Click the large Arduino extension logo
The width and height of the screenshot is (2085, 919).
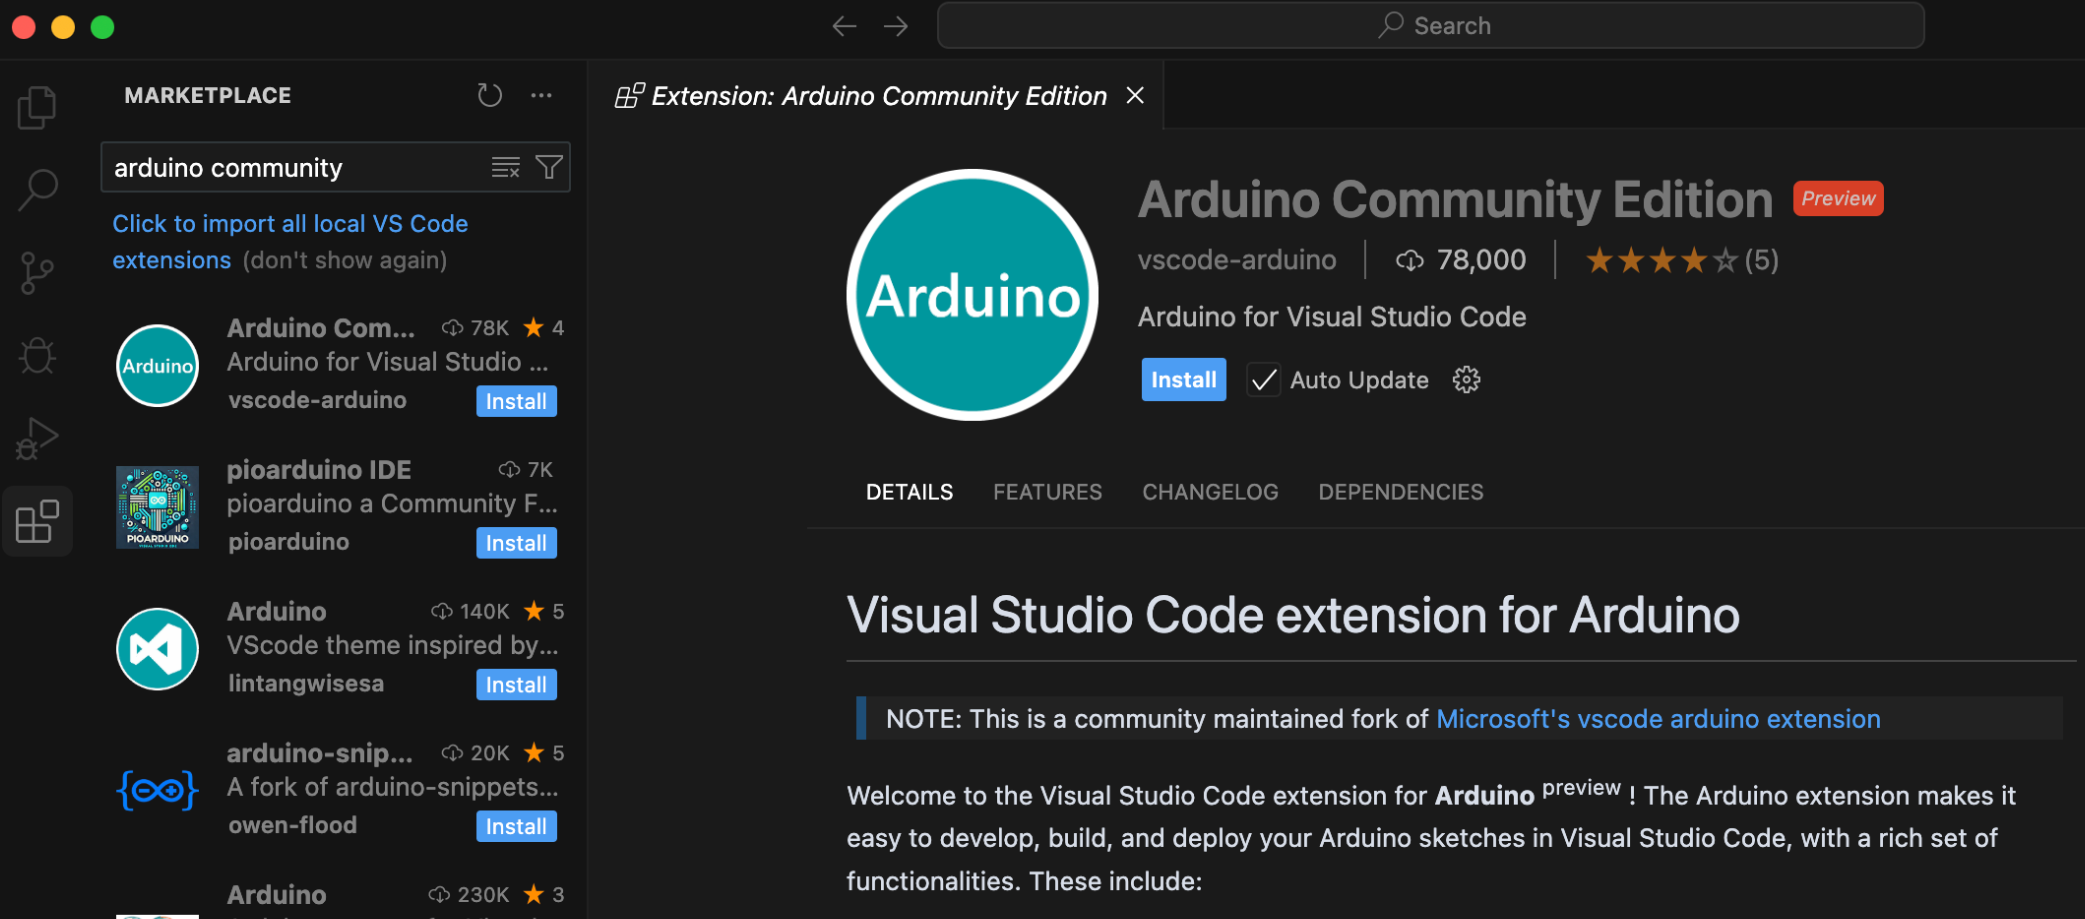coord(972,295)
